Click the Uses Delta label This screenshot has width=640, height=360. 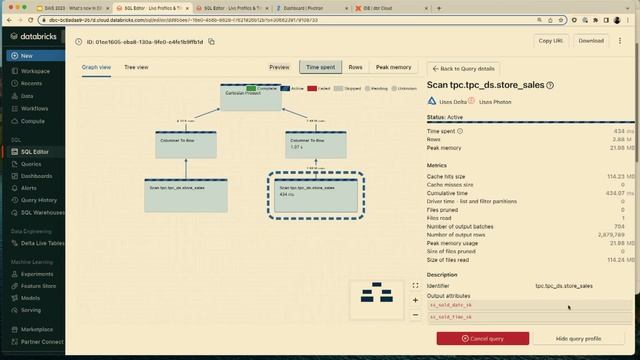click(452, 102)
